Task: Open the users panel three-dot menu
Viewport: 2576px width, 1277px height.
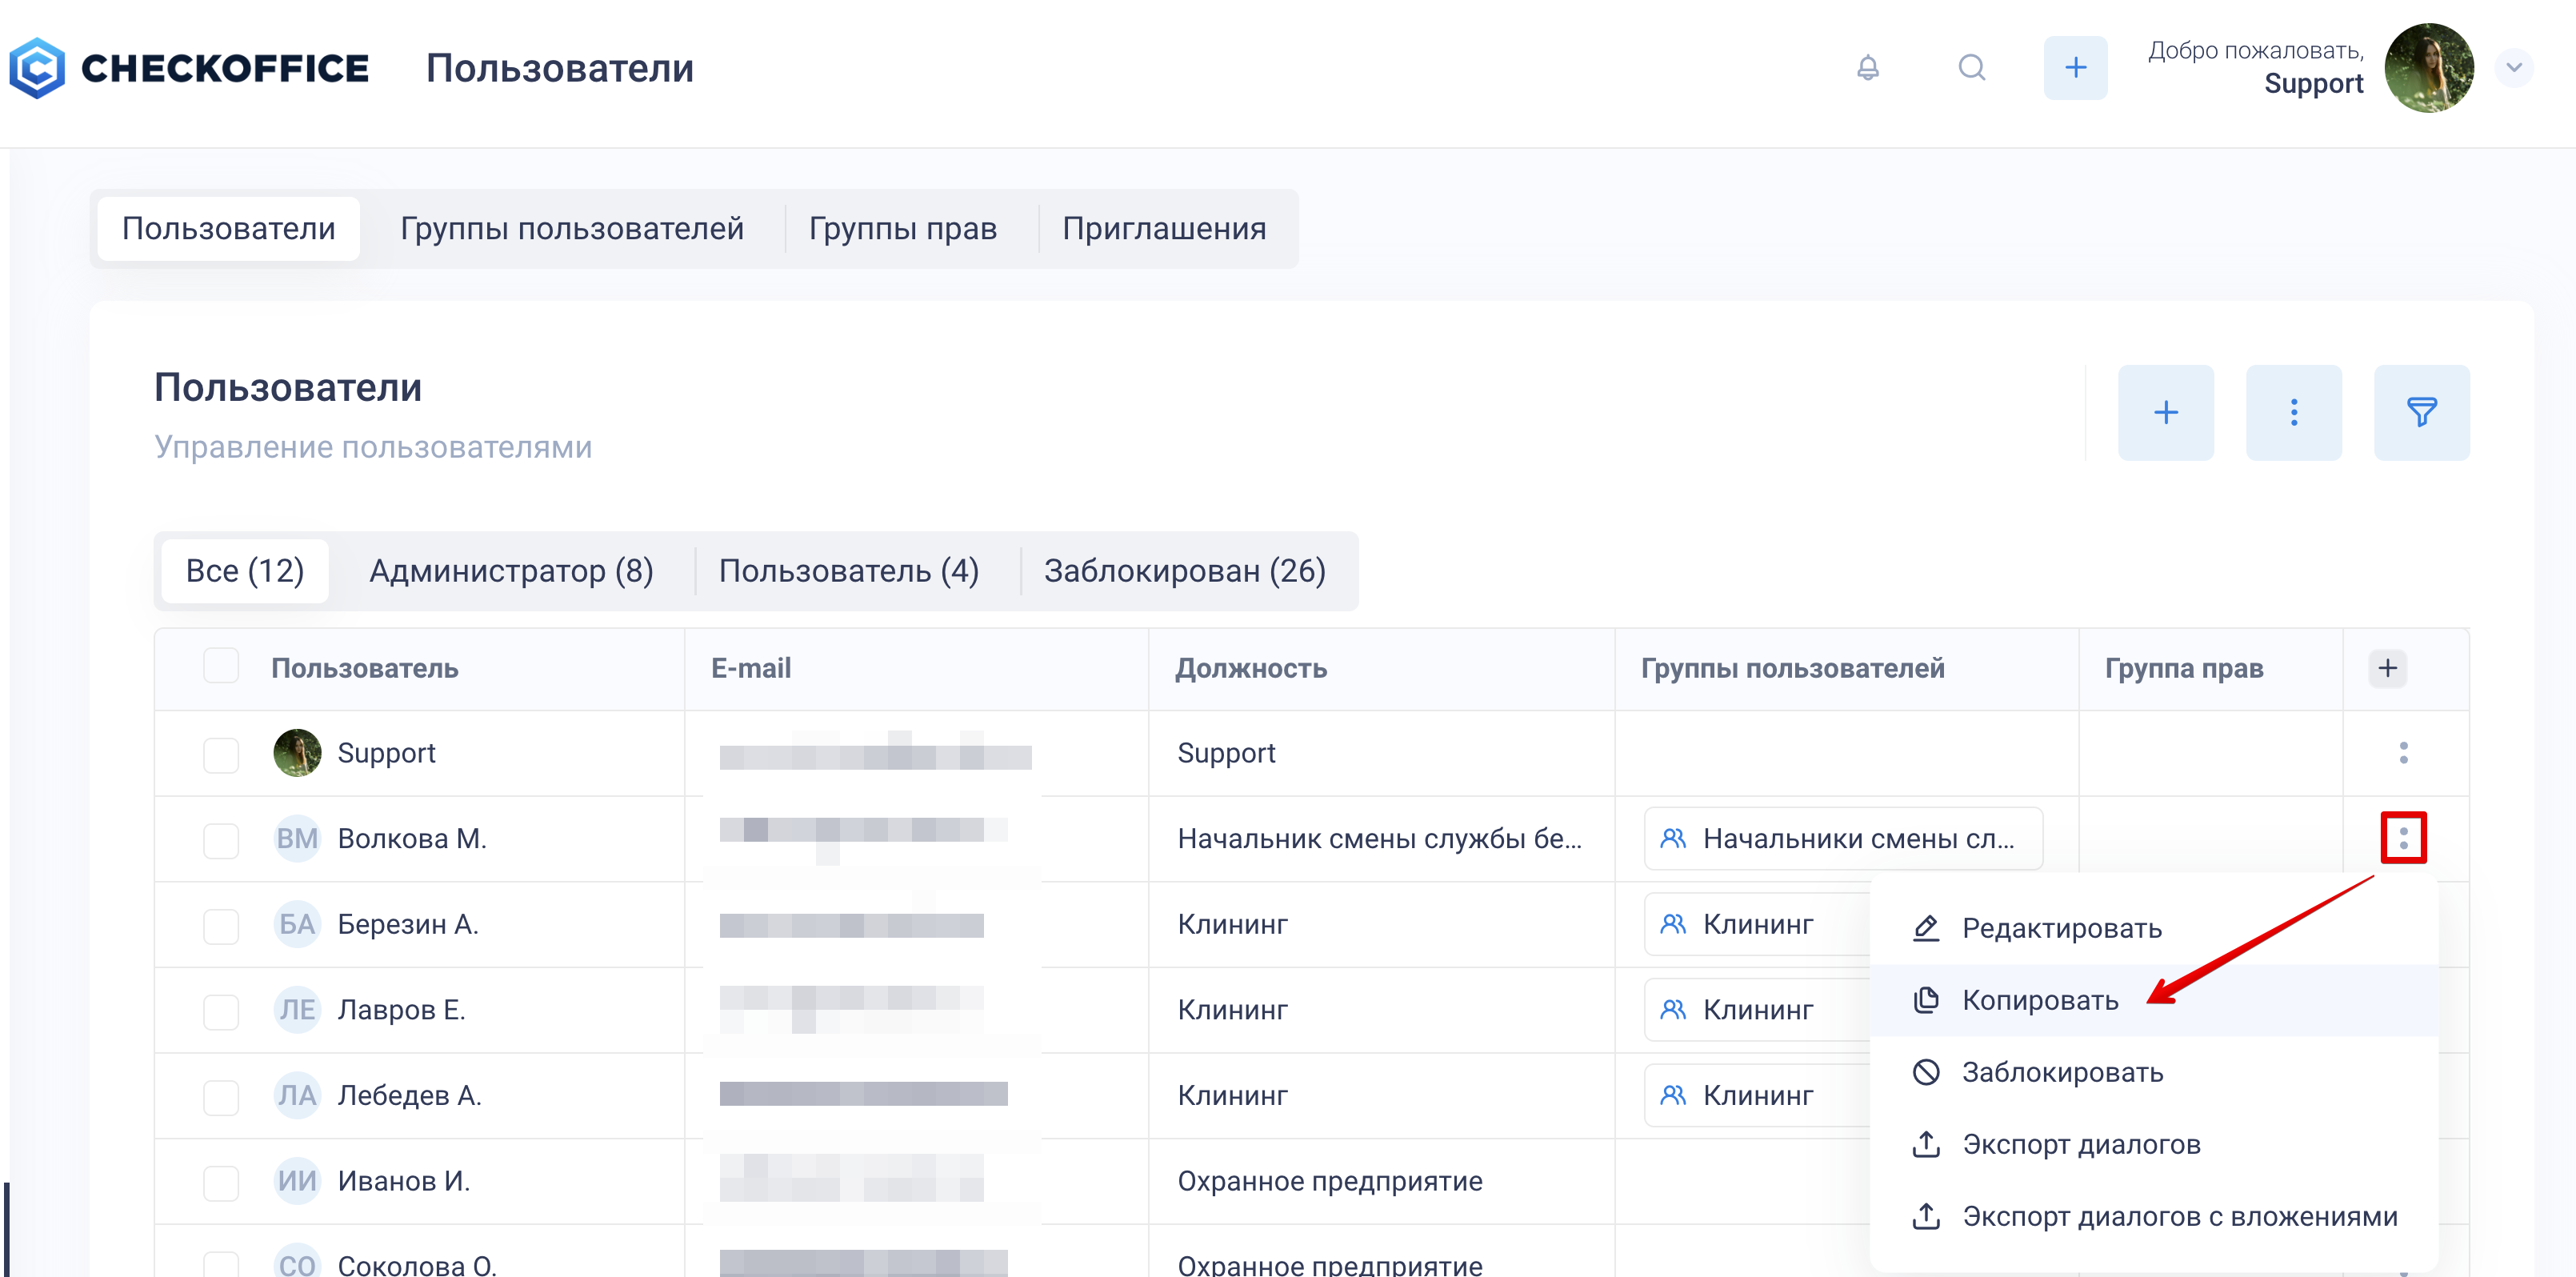Action: [x=2293, y=412]
